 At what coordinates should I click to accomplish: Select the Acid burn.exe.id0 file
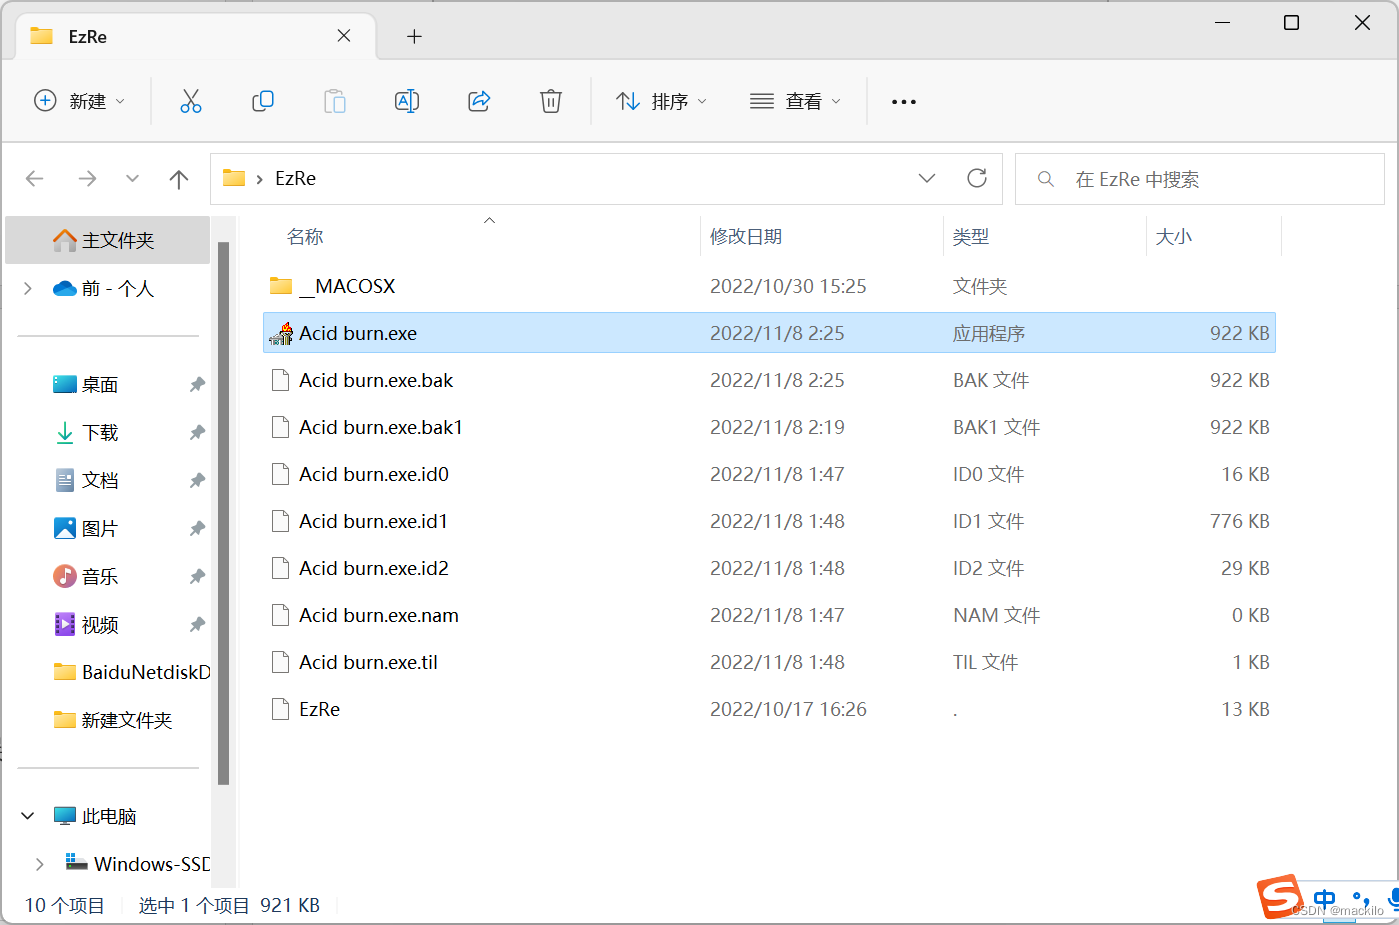769,474
